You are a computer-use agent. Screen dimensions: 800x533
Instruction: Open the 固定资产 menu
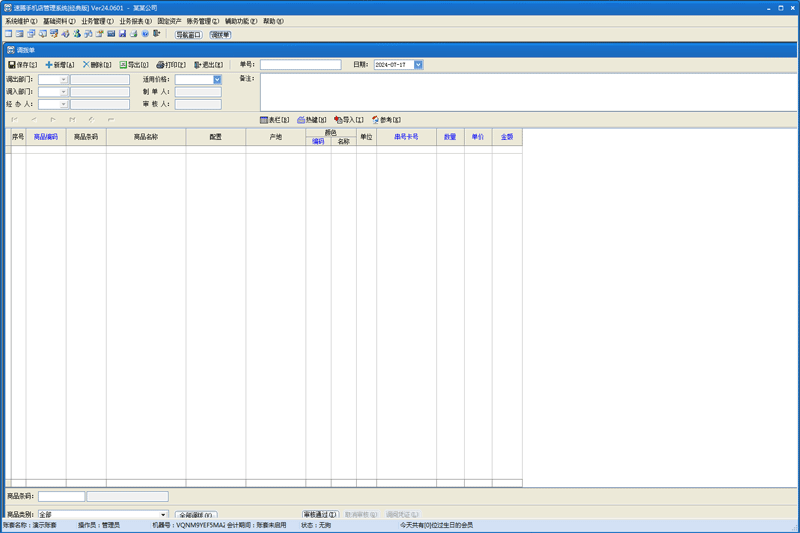pyautogui.click(x=169, y=21)
